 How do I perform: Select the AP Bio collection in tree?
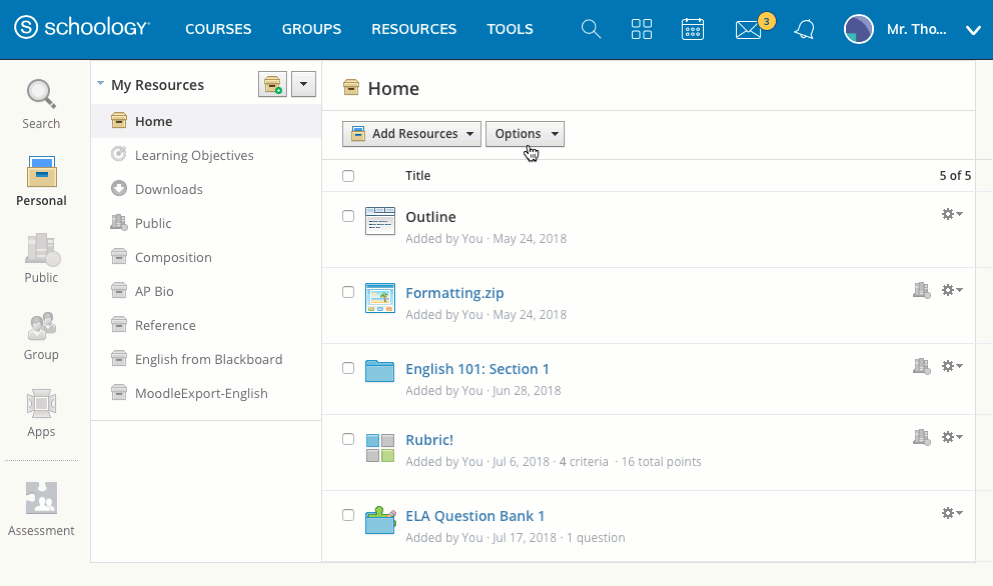[x=154, y=291]
